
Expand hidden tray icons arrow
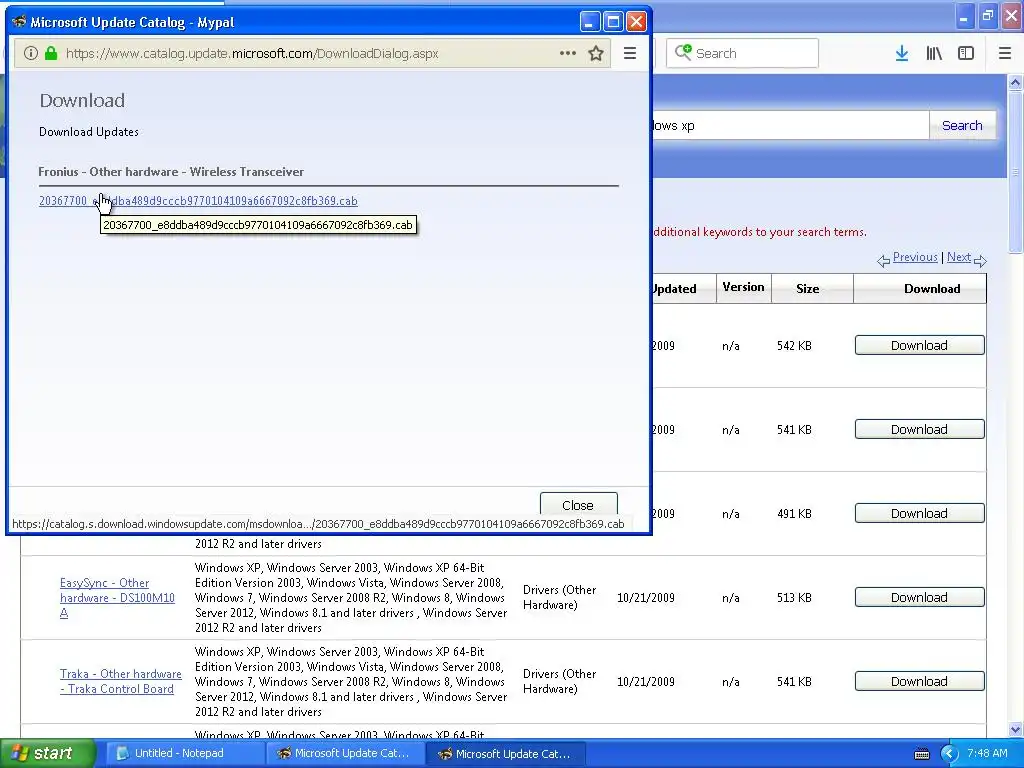(x=949, y=754)
